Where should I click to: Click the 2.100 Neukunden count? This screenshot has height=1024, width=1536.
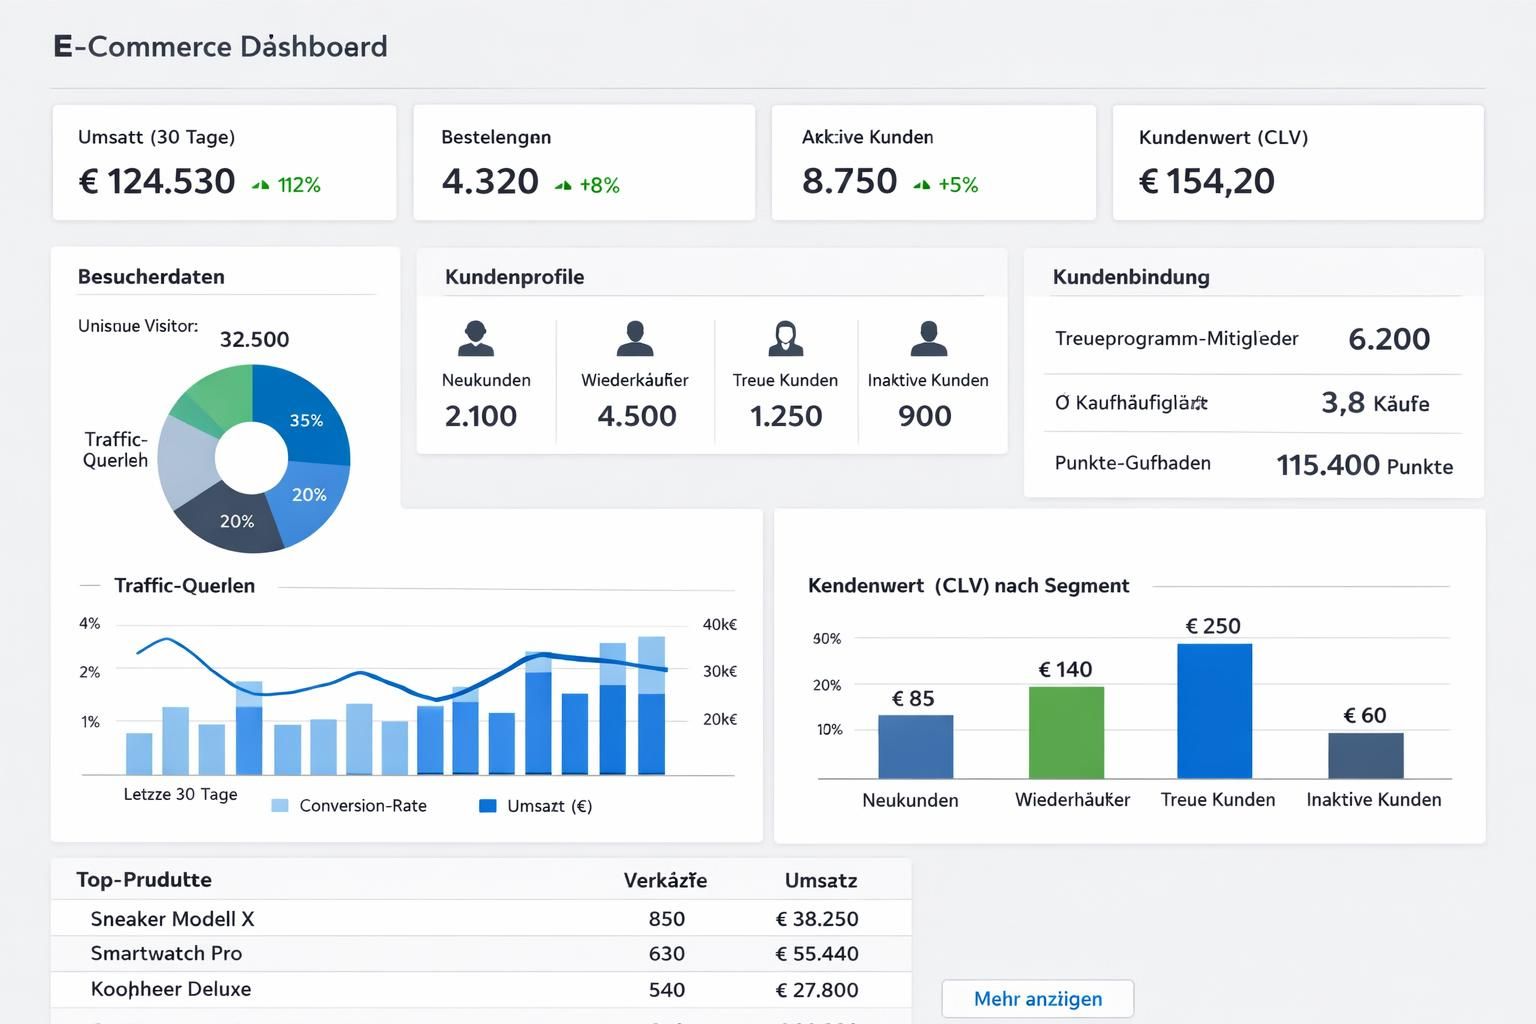pyautogui.click(x=481, y=416)
